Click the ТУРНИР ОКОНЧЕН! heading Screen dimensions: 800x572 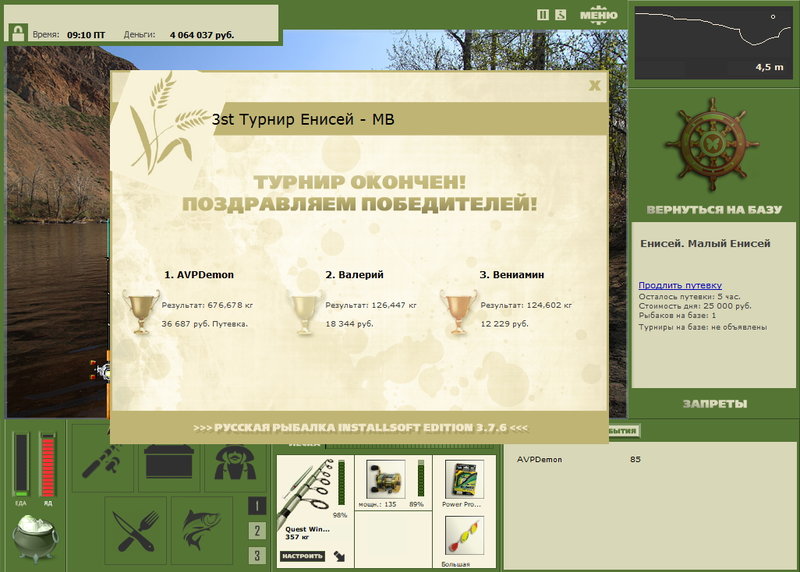[x=360, y=182]
